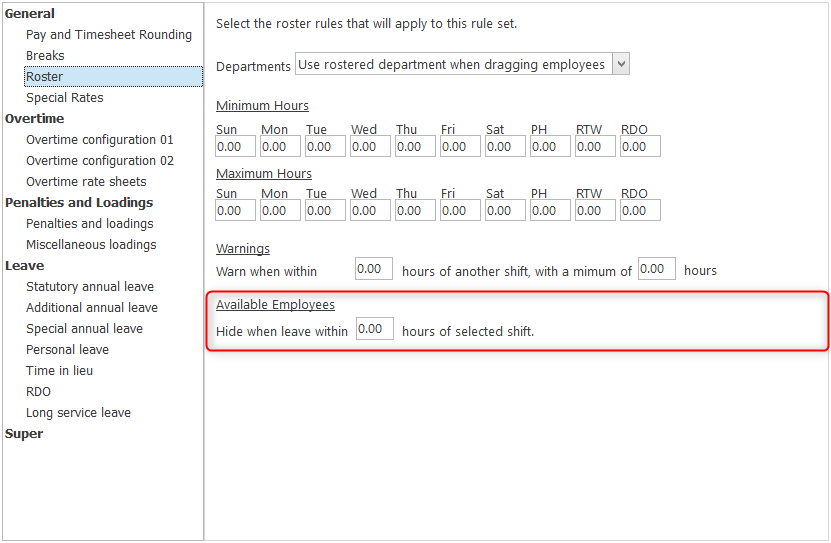Screen dimensions: 831x543
Task: Click 'hours of selected shift.' label
Action: click(x=468, y=332)
